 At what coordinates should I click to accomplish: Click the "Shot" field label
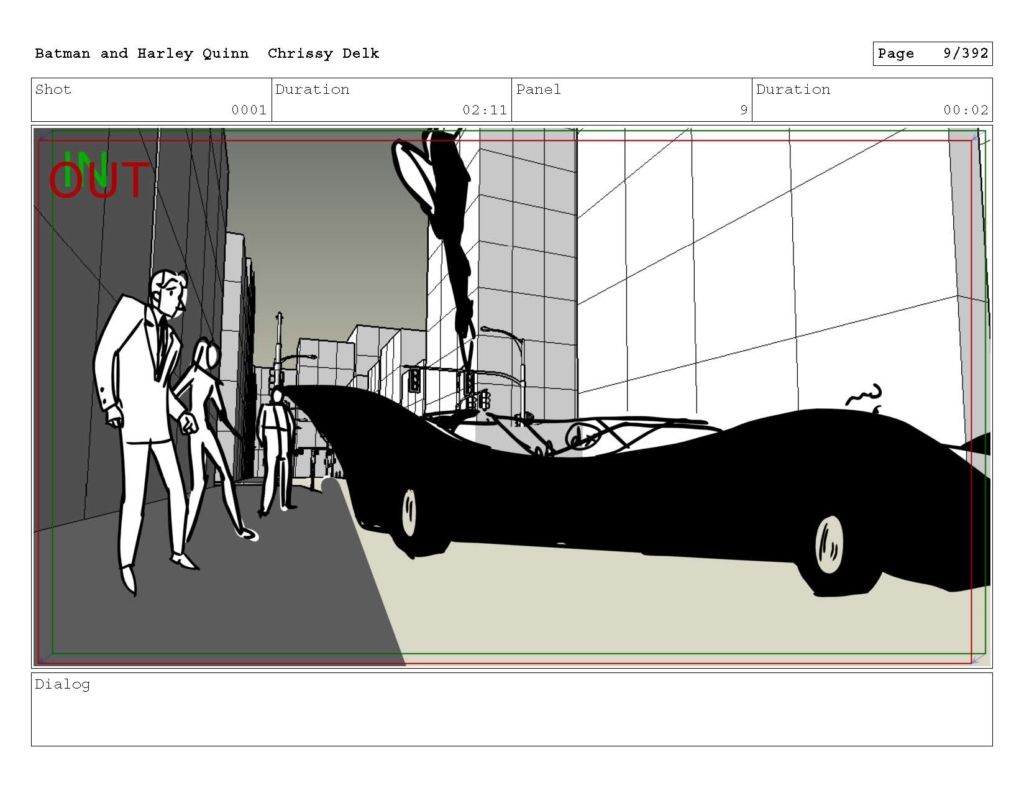(x=53, y=89)
